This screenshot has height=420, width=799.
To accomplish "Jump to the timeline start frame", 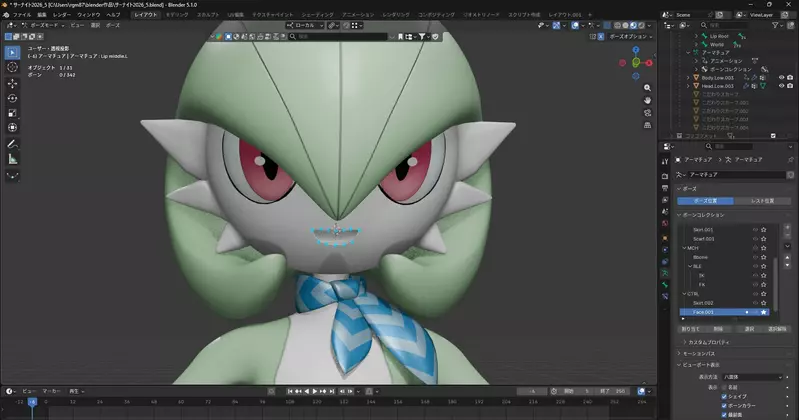I will (290, 391).
